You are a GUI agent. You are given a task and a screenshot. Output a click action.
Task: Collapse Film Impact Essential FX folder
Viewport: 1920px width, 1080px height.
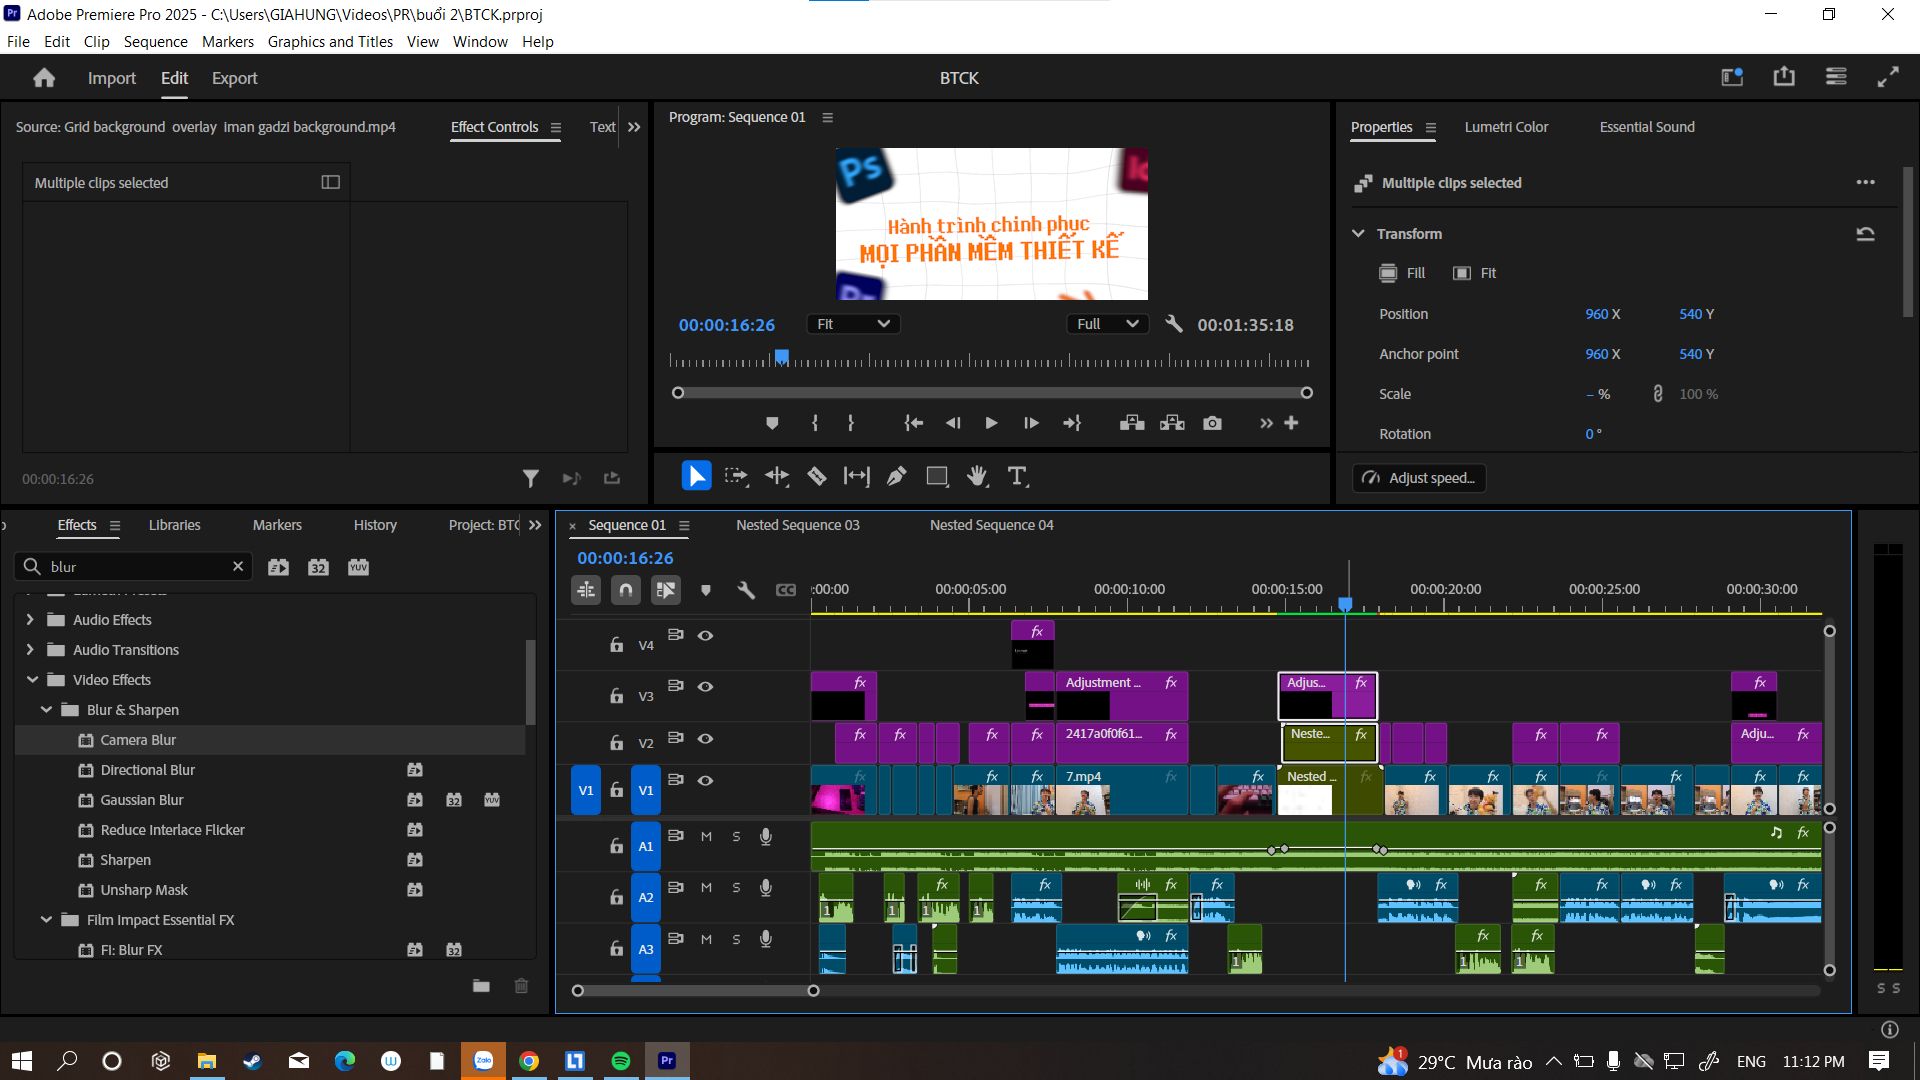tap(46, 920)
